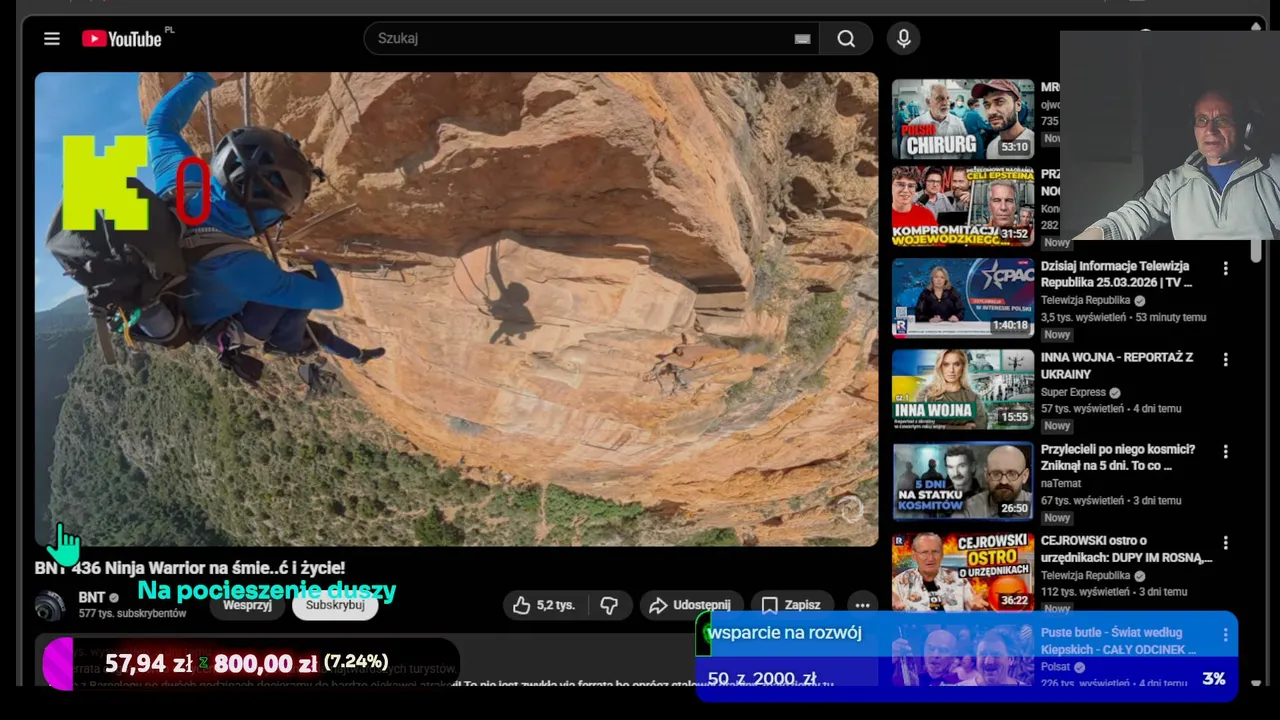The width and height of the screenshot is (1280, 720).
Task: Click the Subskrybuj button
Action: [x=335, y=605]
